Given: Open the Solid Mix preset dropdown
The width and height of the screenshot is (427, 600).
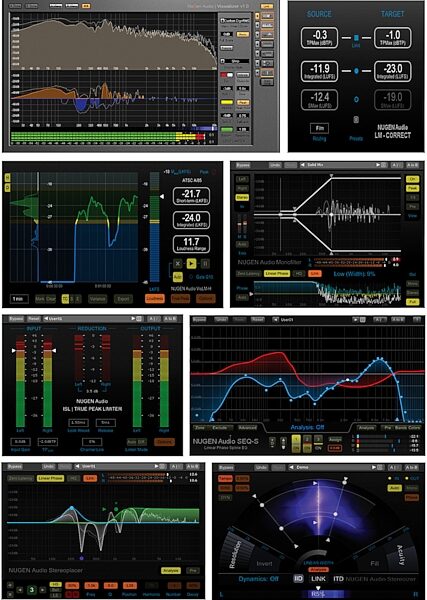Looking at the screenshot, I should click(338, 165).
